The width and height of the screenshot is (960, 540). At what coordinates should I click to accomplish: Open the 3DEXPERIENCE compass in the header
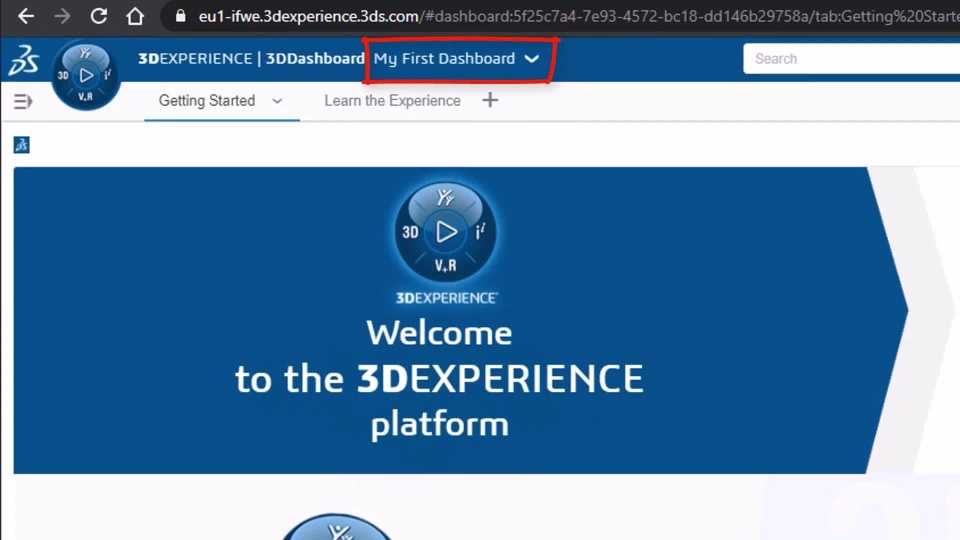86,75
